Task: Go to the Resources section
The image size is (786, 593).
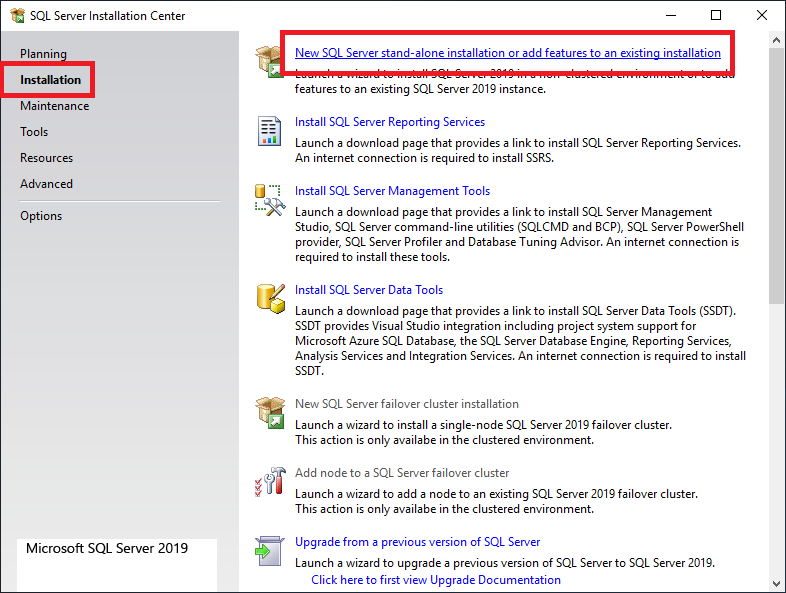Action: click(46, 158)
